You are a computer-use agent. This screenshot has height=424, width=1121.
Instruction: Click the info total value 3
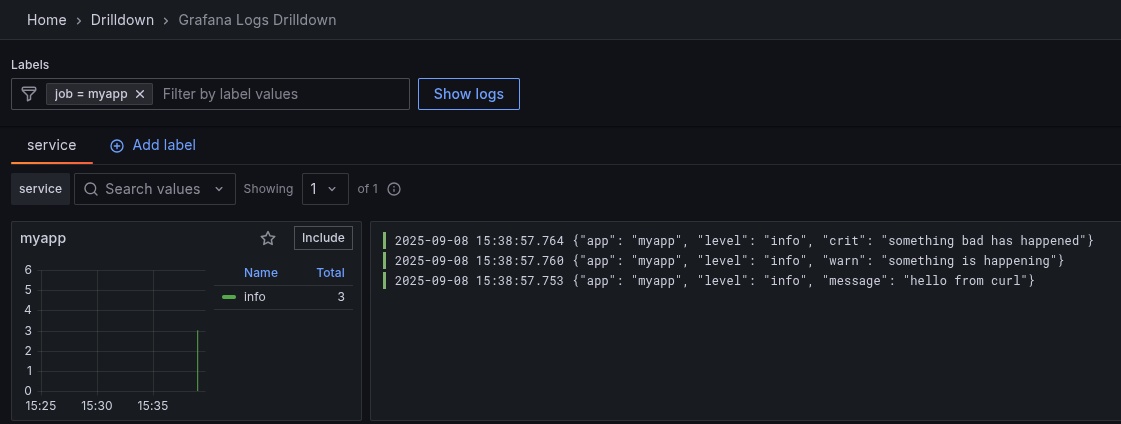[341, 296]
